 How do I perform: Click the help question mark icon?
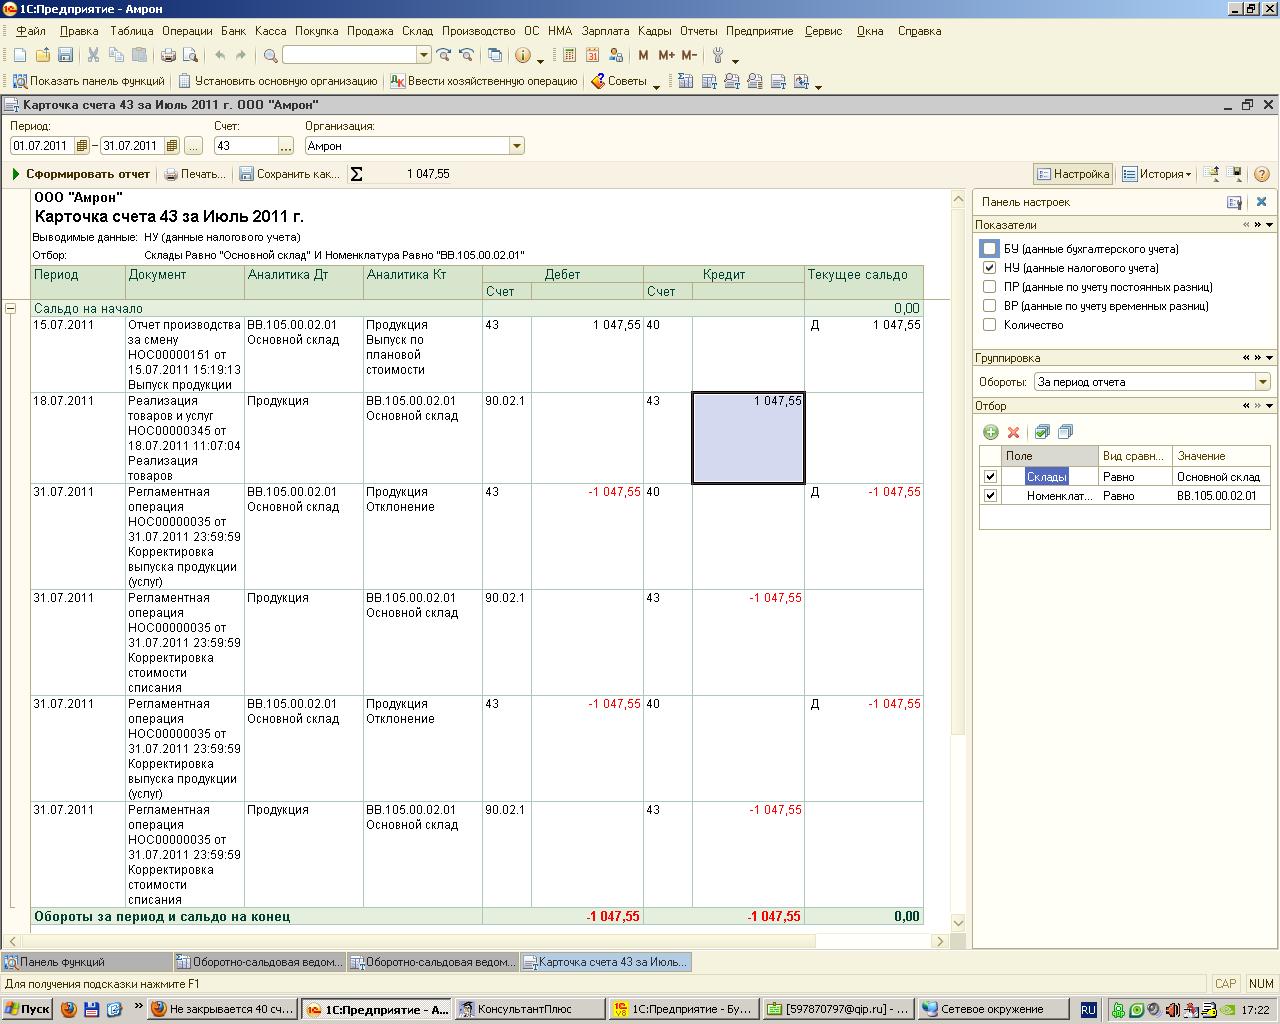(1261, 174)
